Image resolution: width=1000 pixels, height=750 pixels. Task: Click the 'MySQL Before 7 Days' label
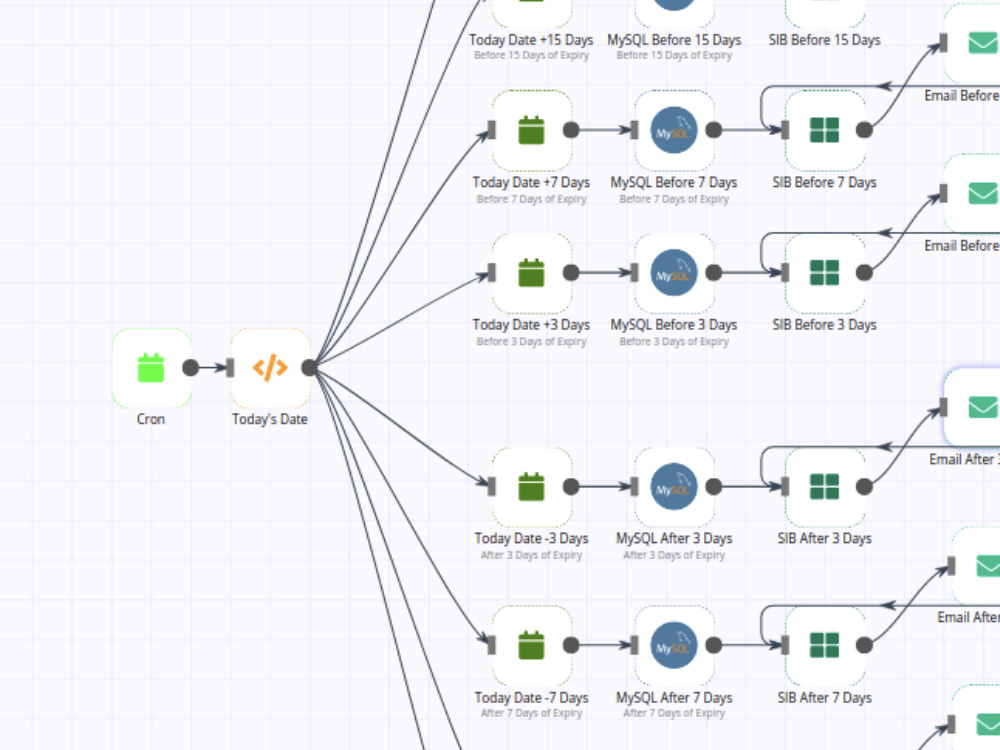[674, 183]
